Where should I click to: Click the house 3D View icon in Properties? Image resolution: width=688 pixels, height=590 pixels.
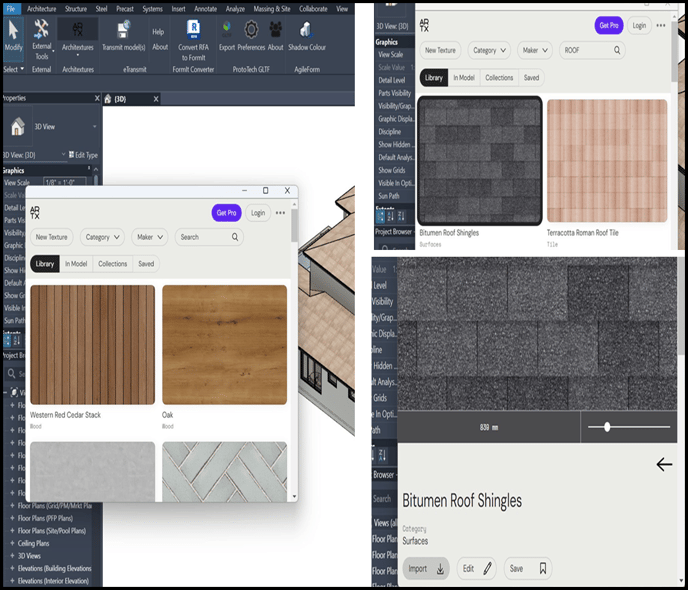pyautogui.click(x=18, y=126)
